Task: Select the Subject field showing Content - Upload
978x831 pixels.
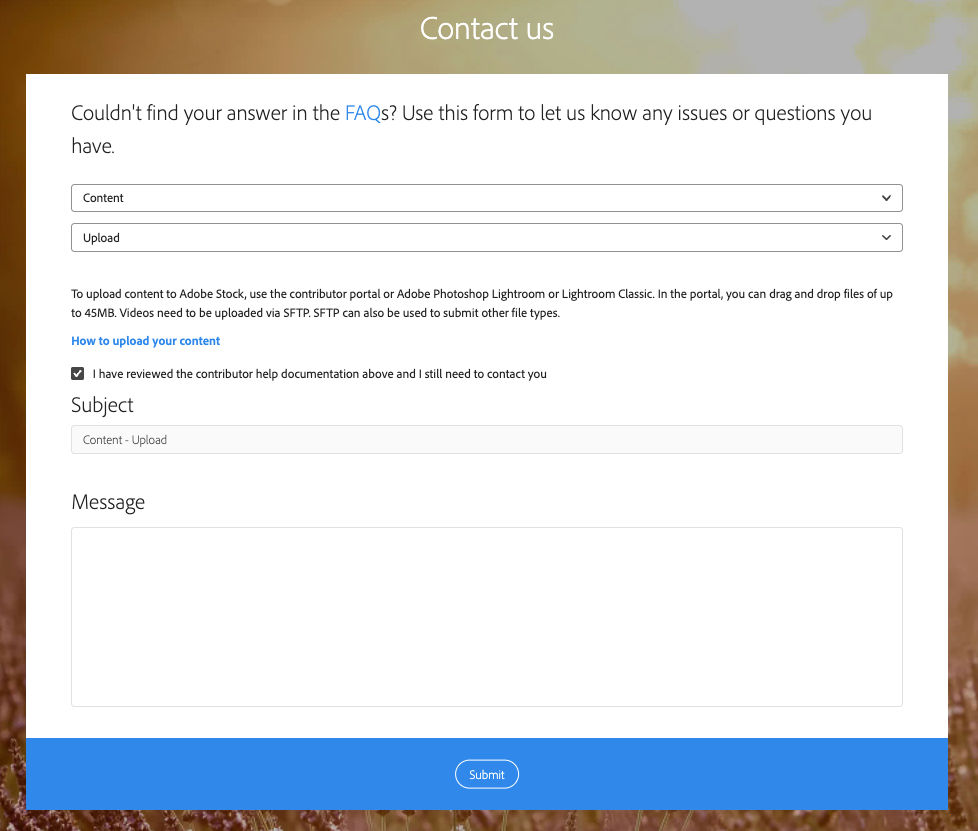Action: (486, 439)
